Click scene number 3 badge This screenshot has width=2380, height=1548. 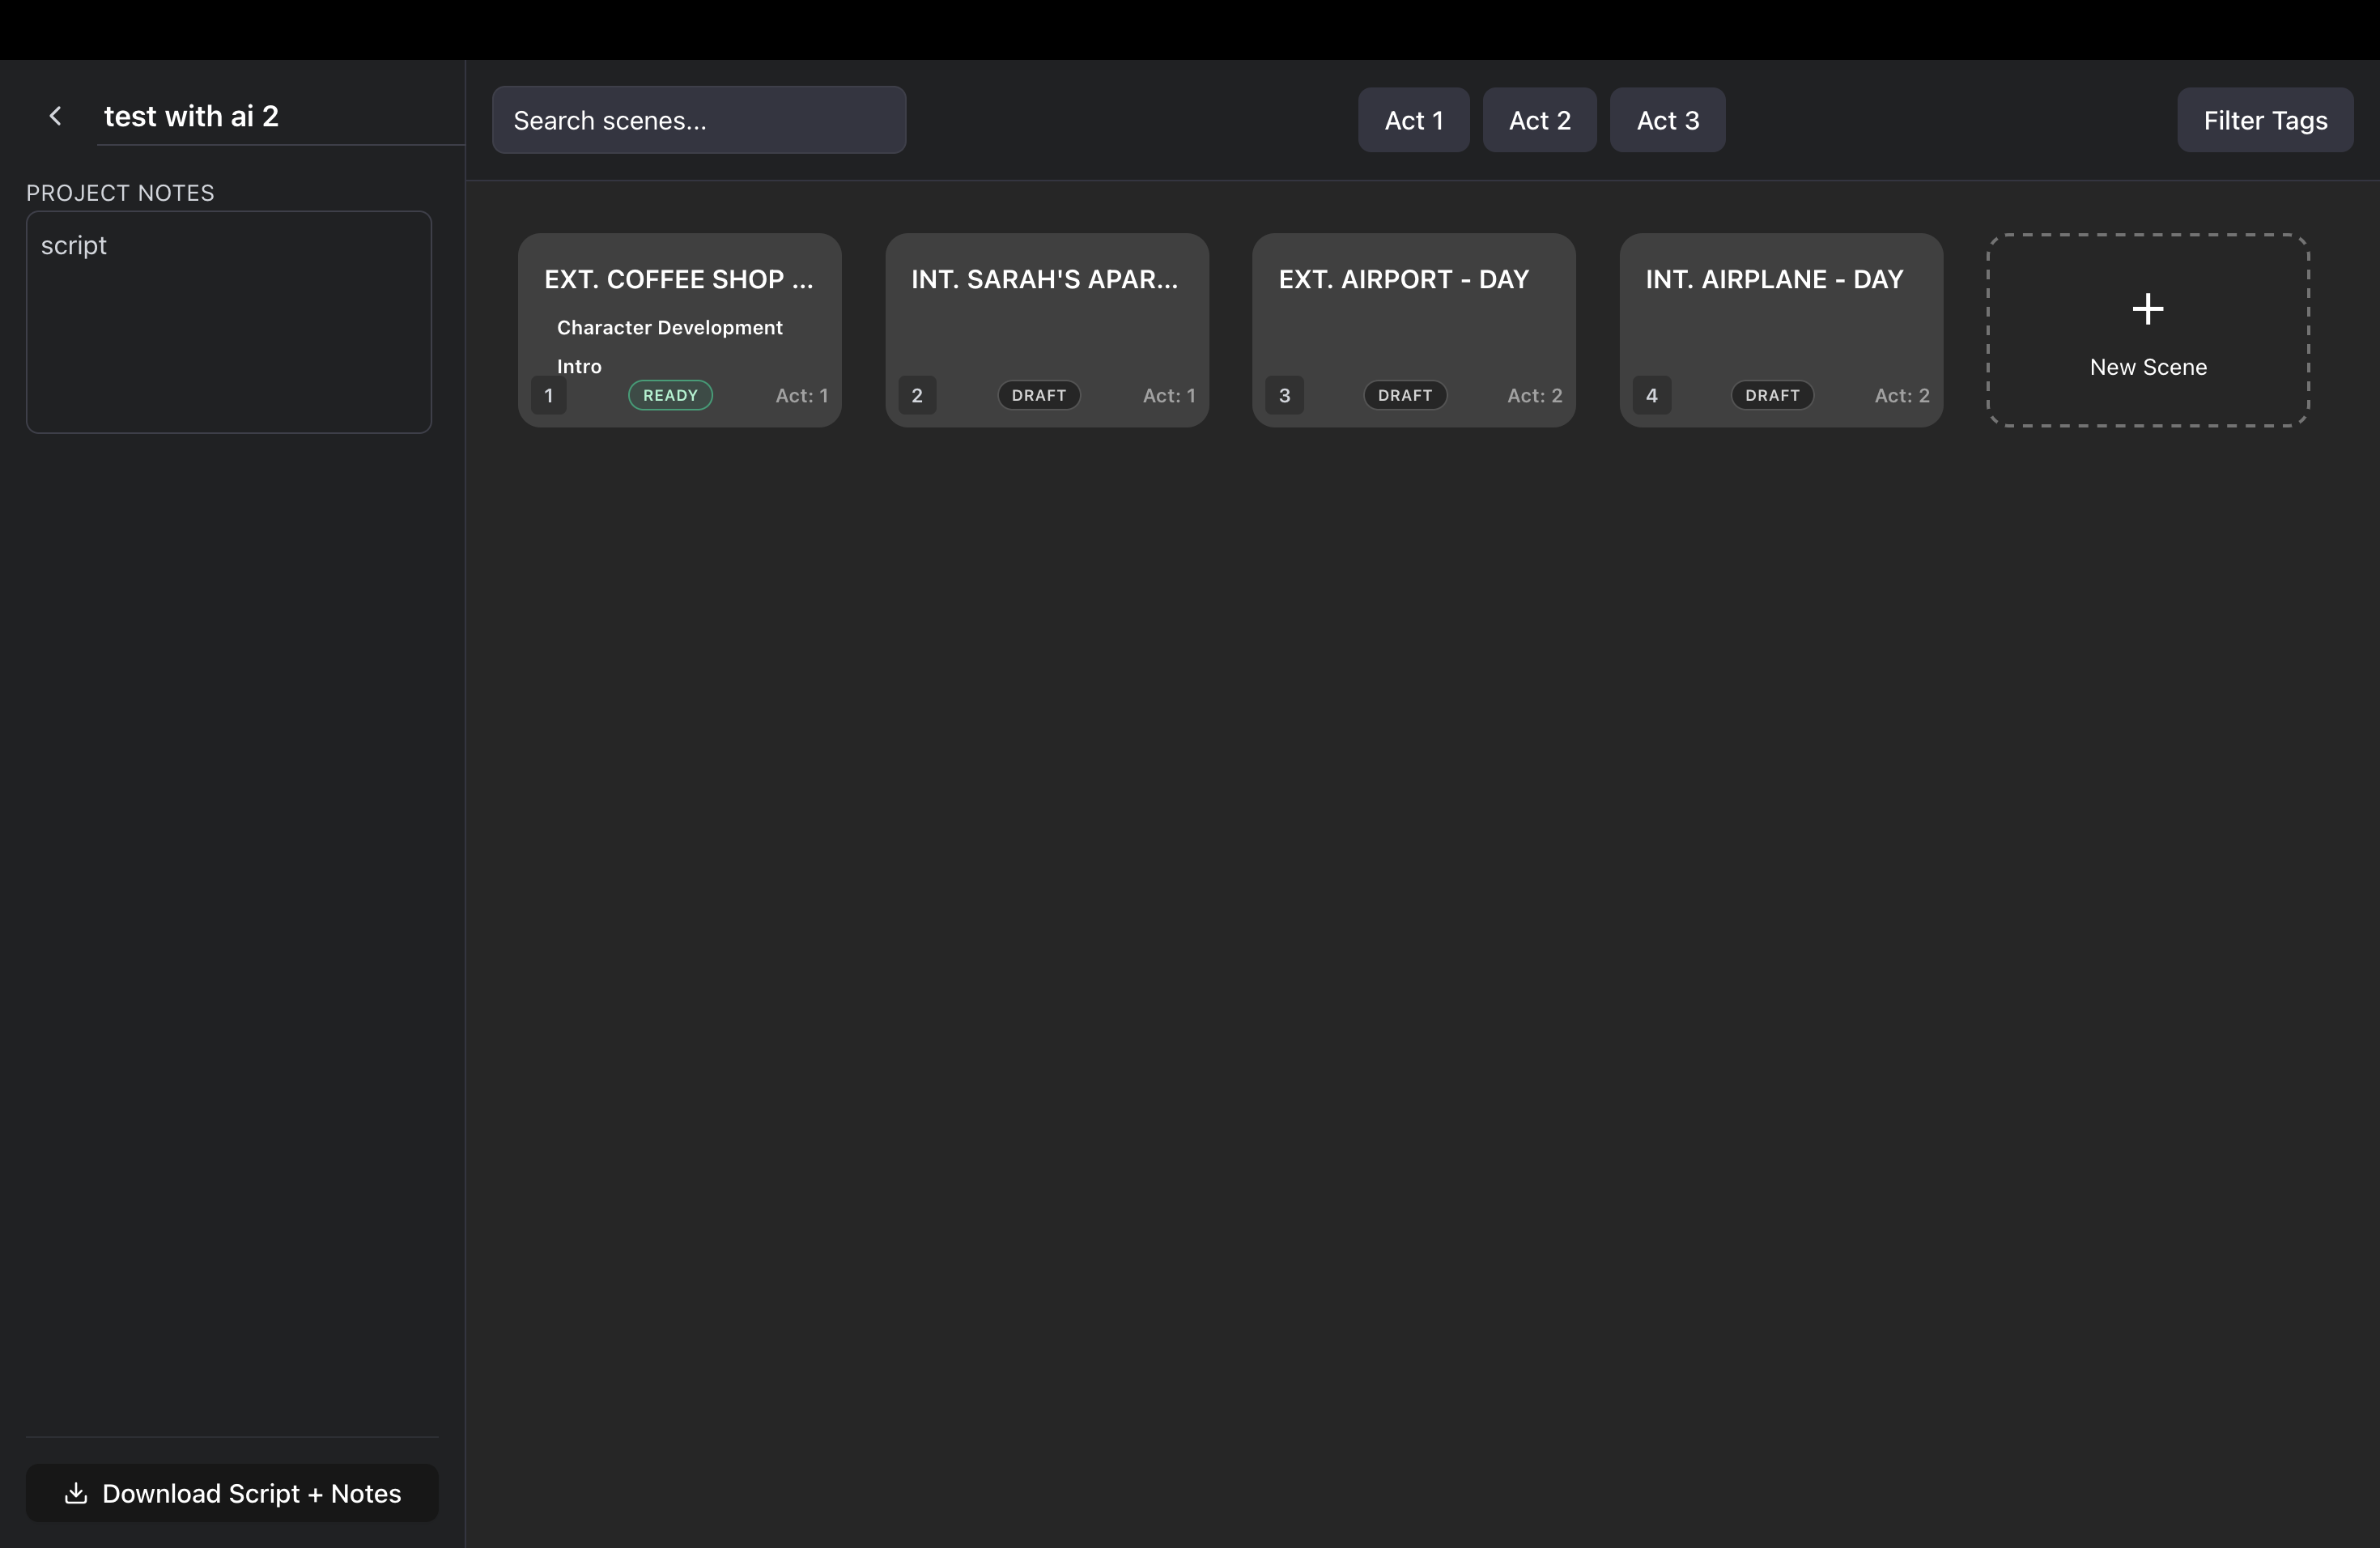coord(1284,395)
